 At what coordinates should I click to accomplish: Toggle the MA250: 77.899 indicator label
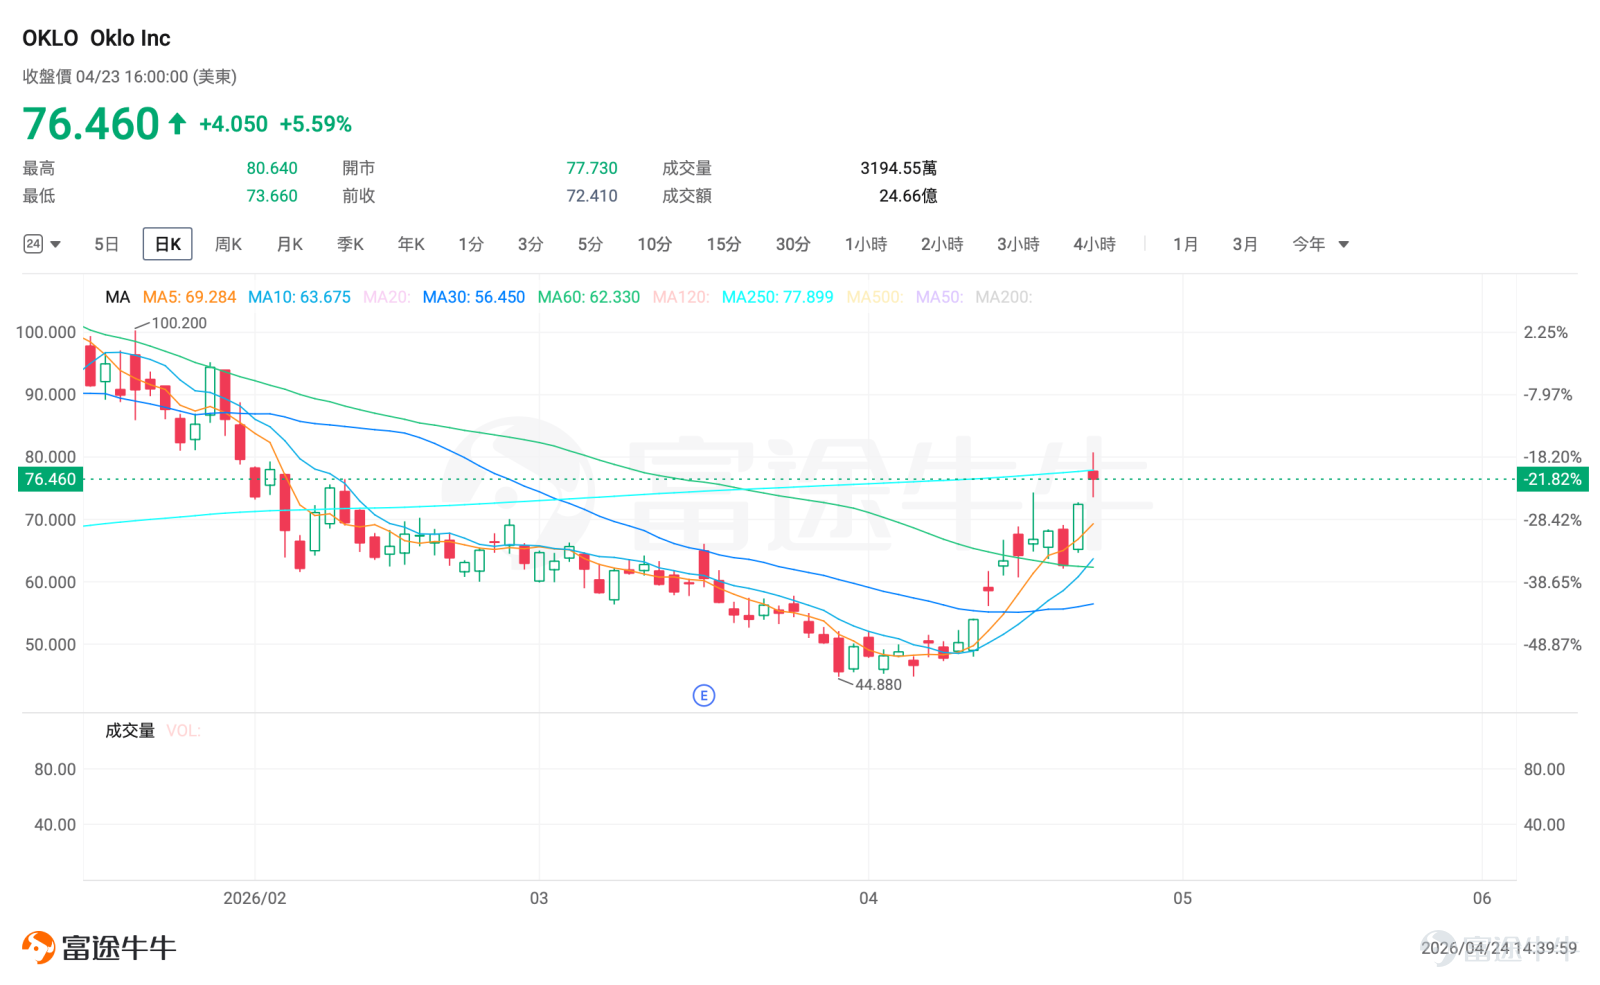pos(778,297)
